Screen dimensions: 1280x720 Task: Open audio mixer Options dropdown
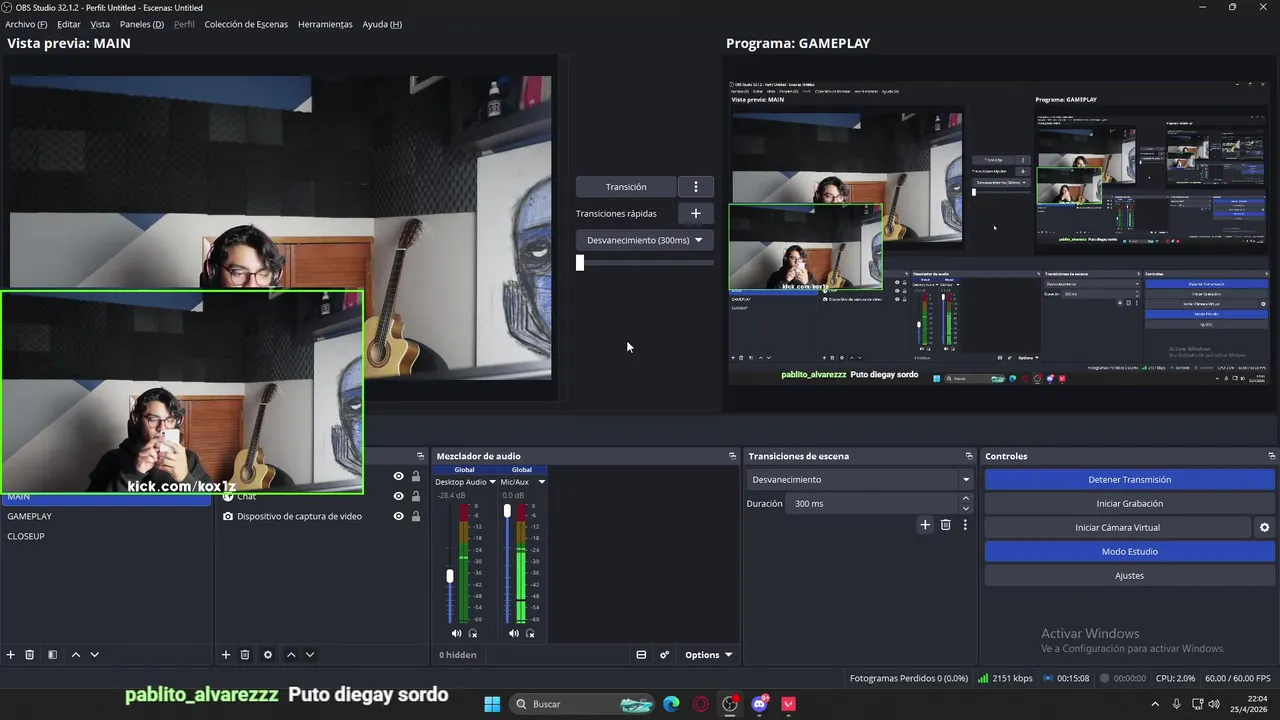tap(708, 655)
